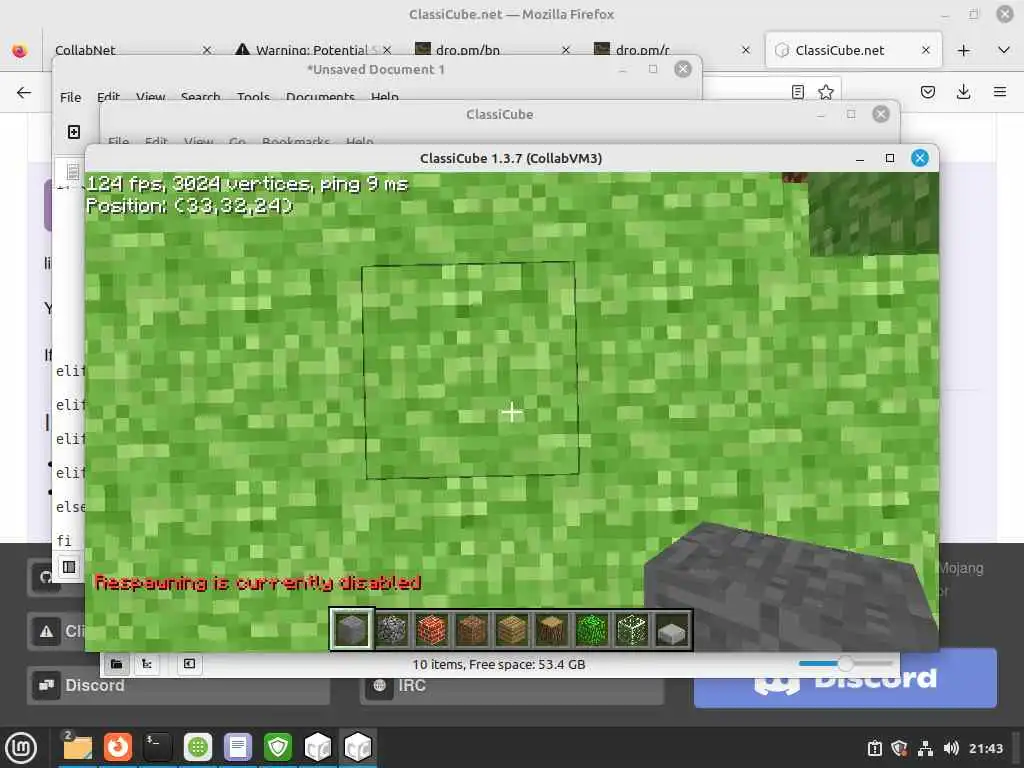Go back in Firefox

[24, 92]
